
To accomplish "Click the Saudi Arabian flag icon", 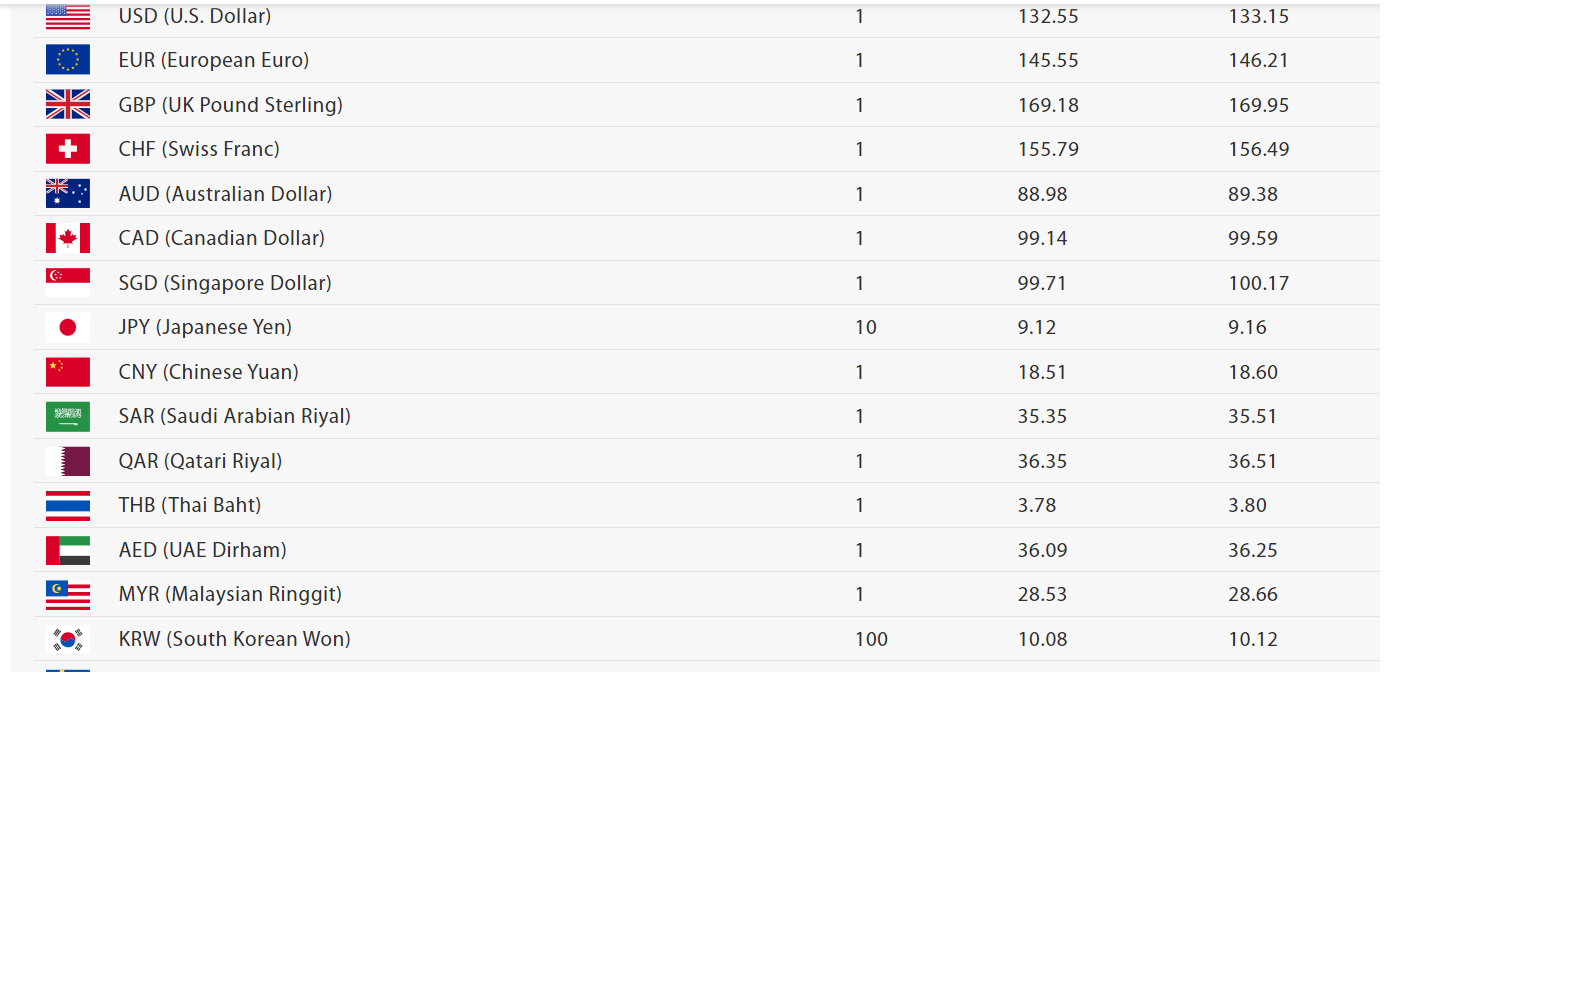I will [68, 416].
